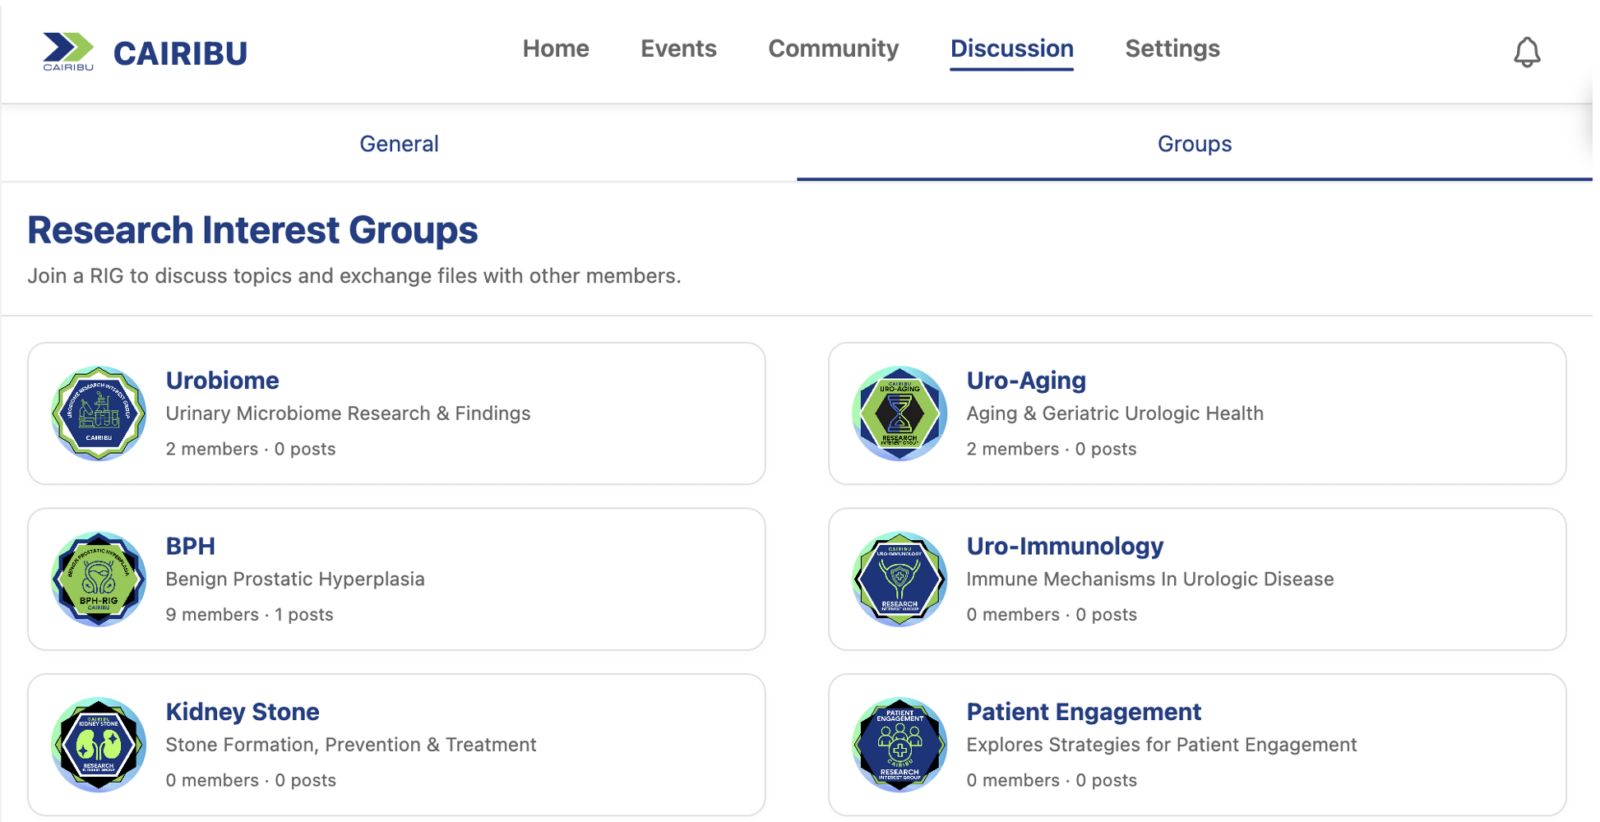
Task: Click the Kidney Stone group title
Action: [x=242, y=712]
